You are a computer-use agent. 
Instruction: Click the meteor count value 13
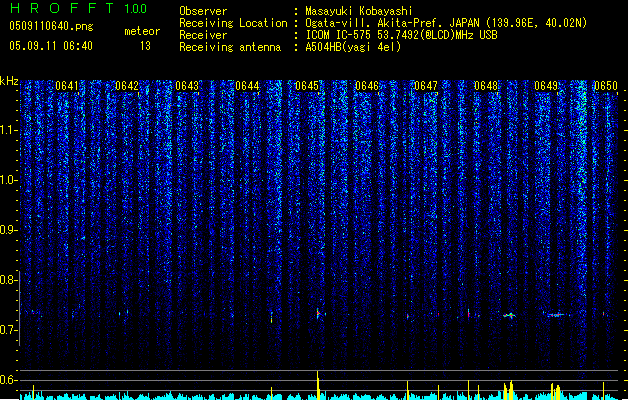145,46
